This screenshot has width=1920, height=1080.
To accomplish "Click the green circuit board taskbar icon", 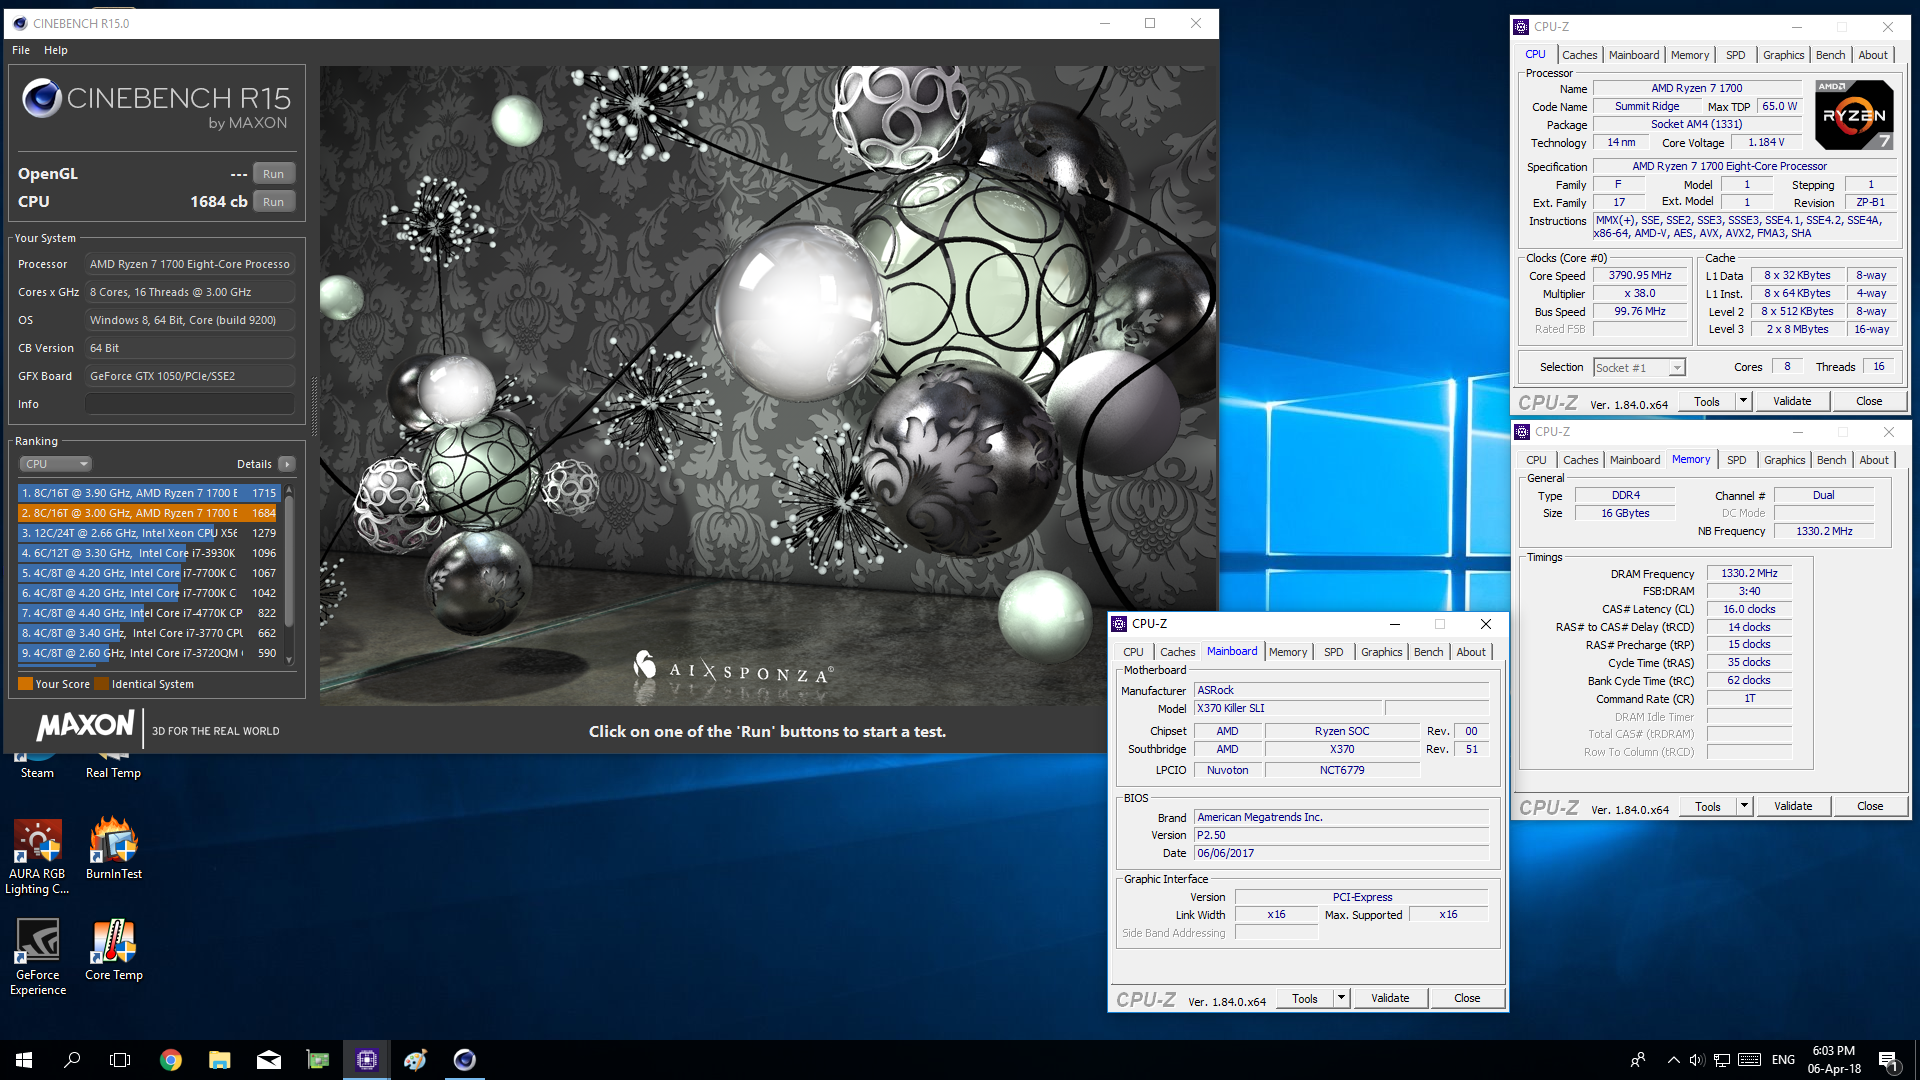I will [x=318, y=1060].
